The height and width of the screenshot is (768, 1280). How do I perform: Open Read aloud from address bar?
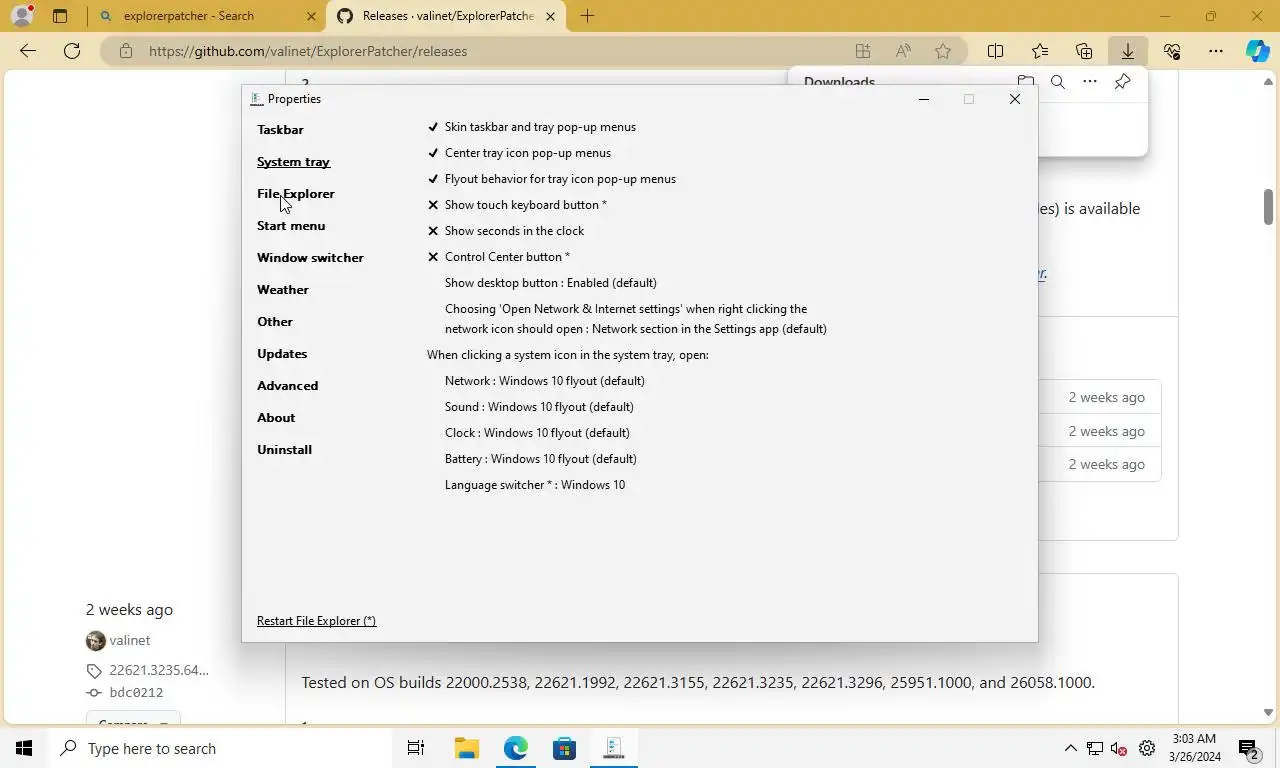(x=903, y=51)
